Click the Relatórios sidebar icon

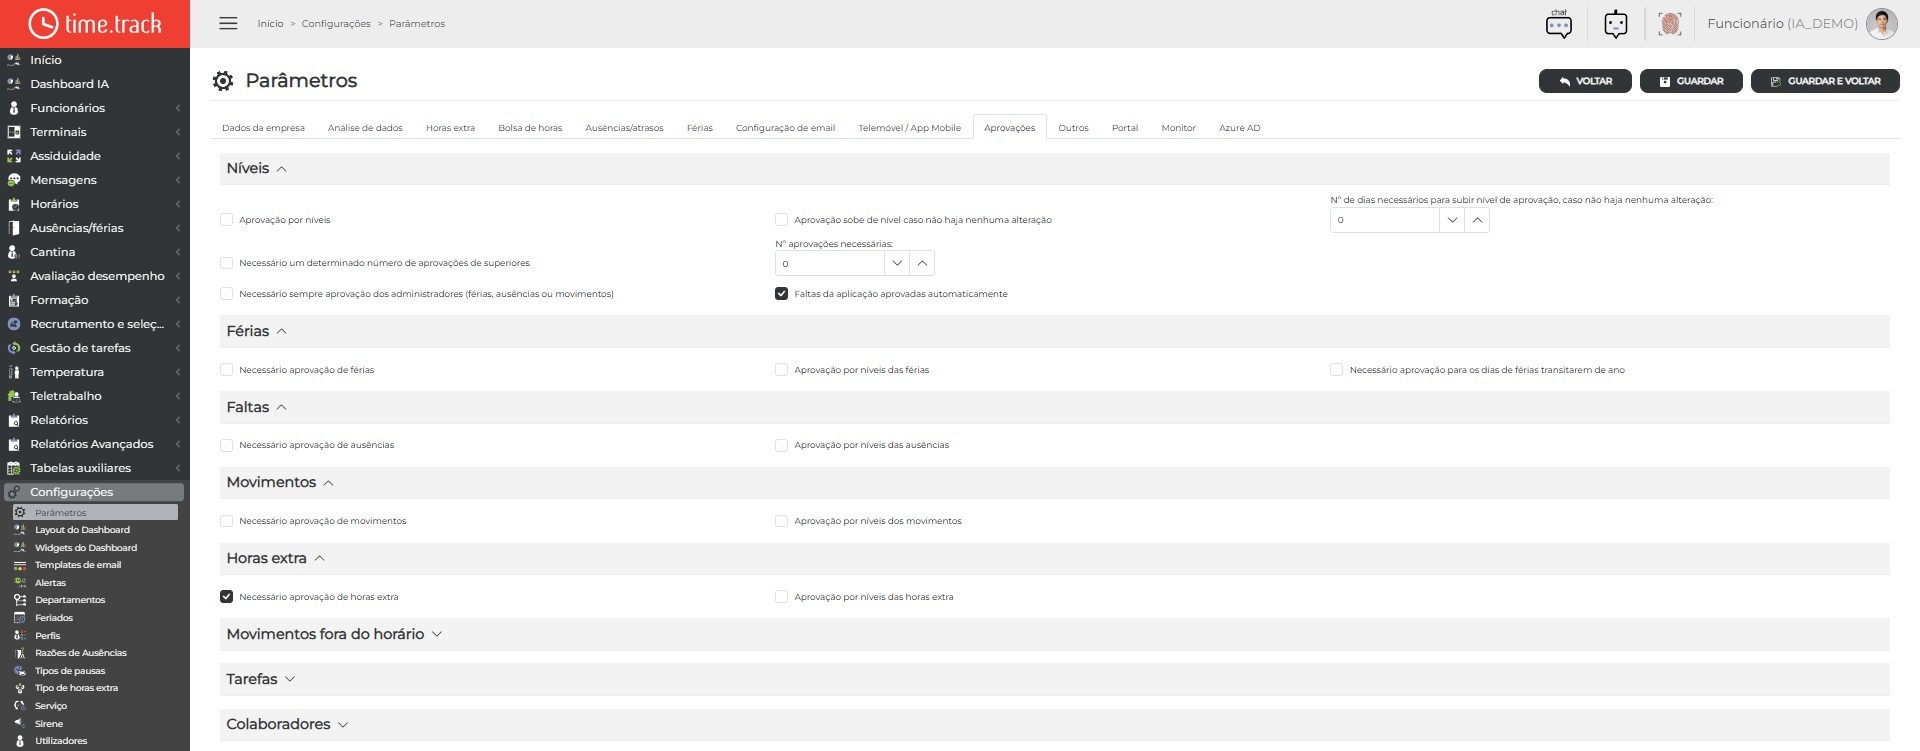pos(14,420)
